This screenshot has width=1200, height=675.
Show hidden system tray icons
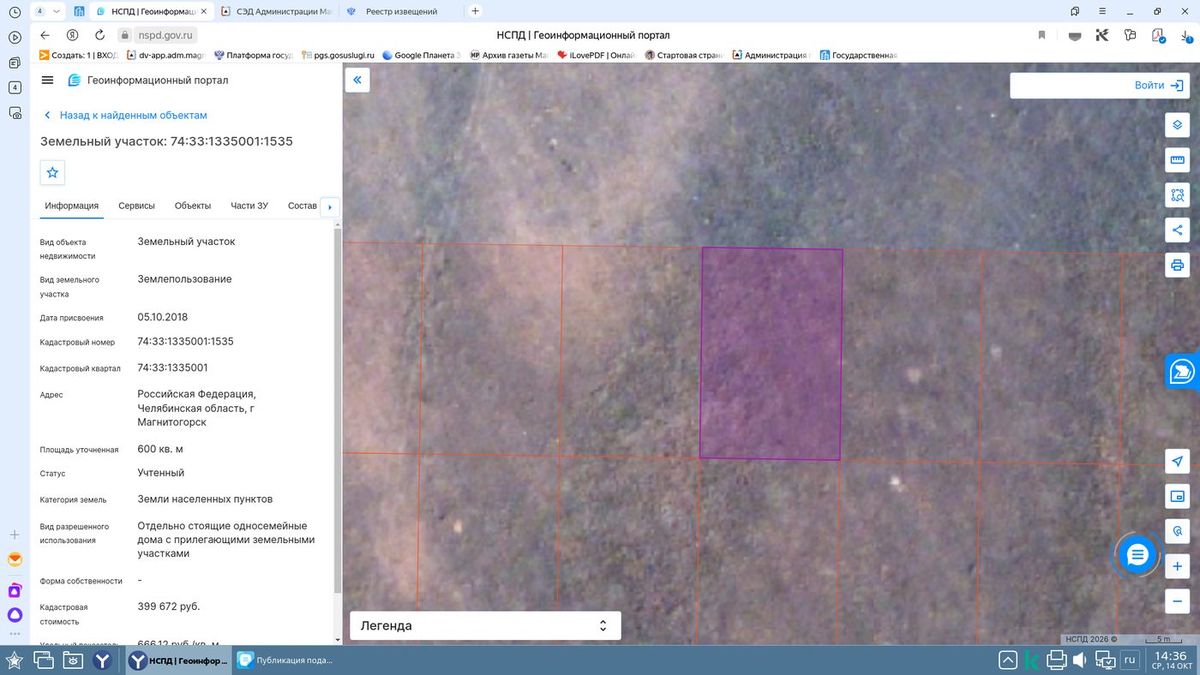1006,660
